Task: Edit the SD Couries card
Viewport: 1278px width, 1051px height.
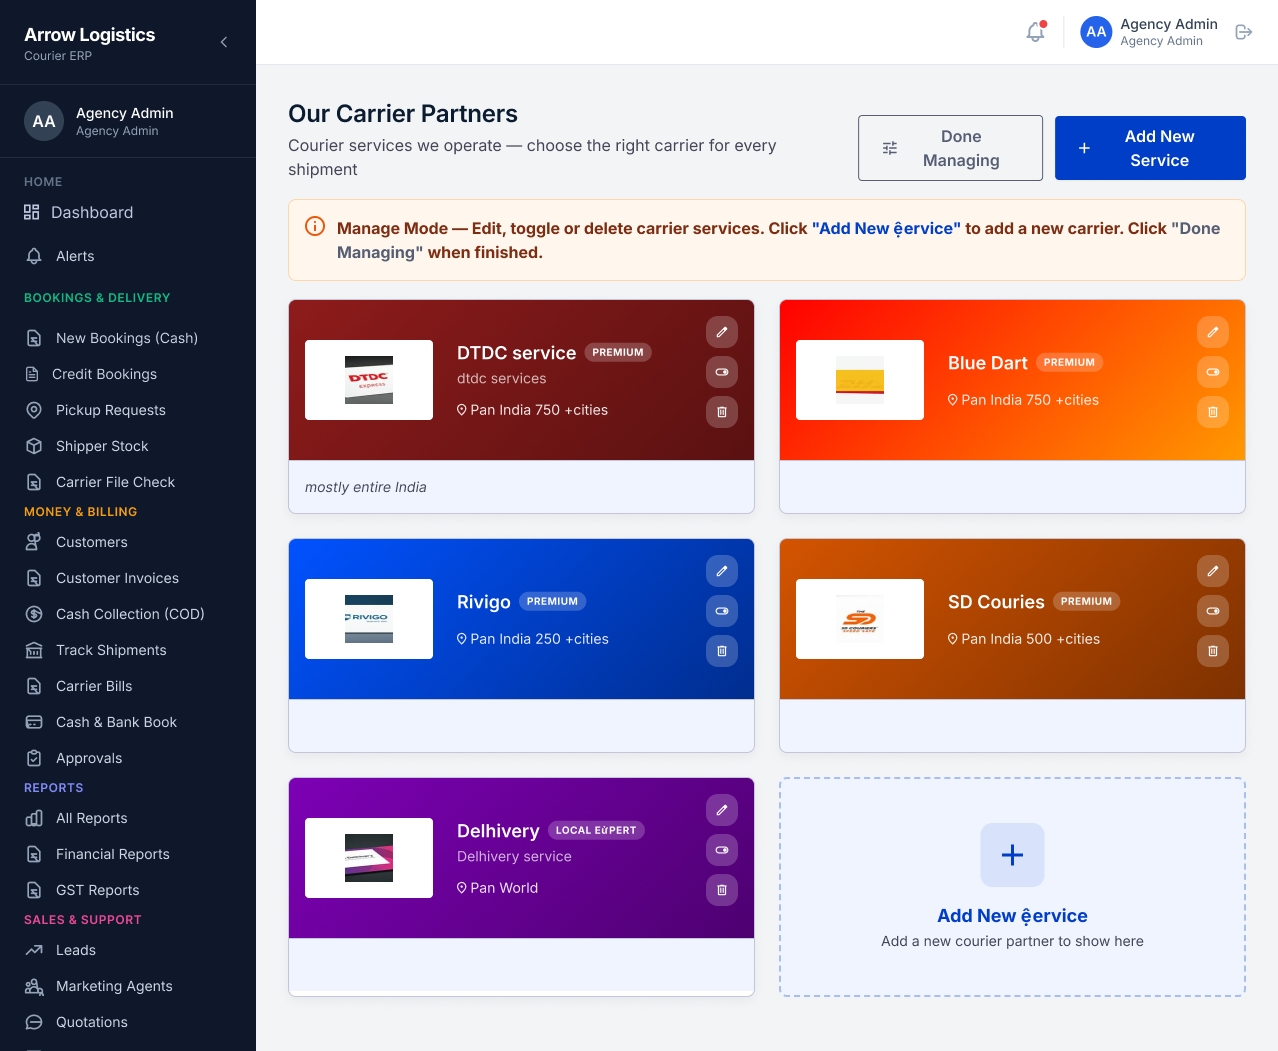Action: [x=1213, y=571]
